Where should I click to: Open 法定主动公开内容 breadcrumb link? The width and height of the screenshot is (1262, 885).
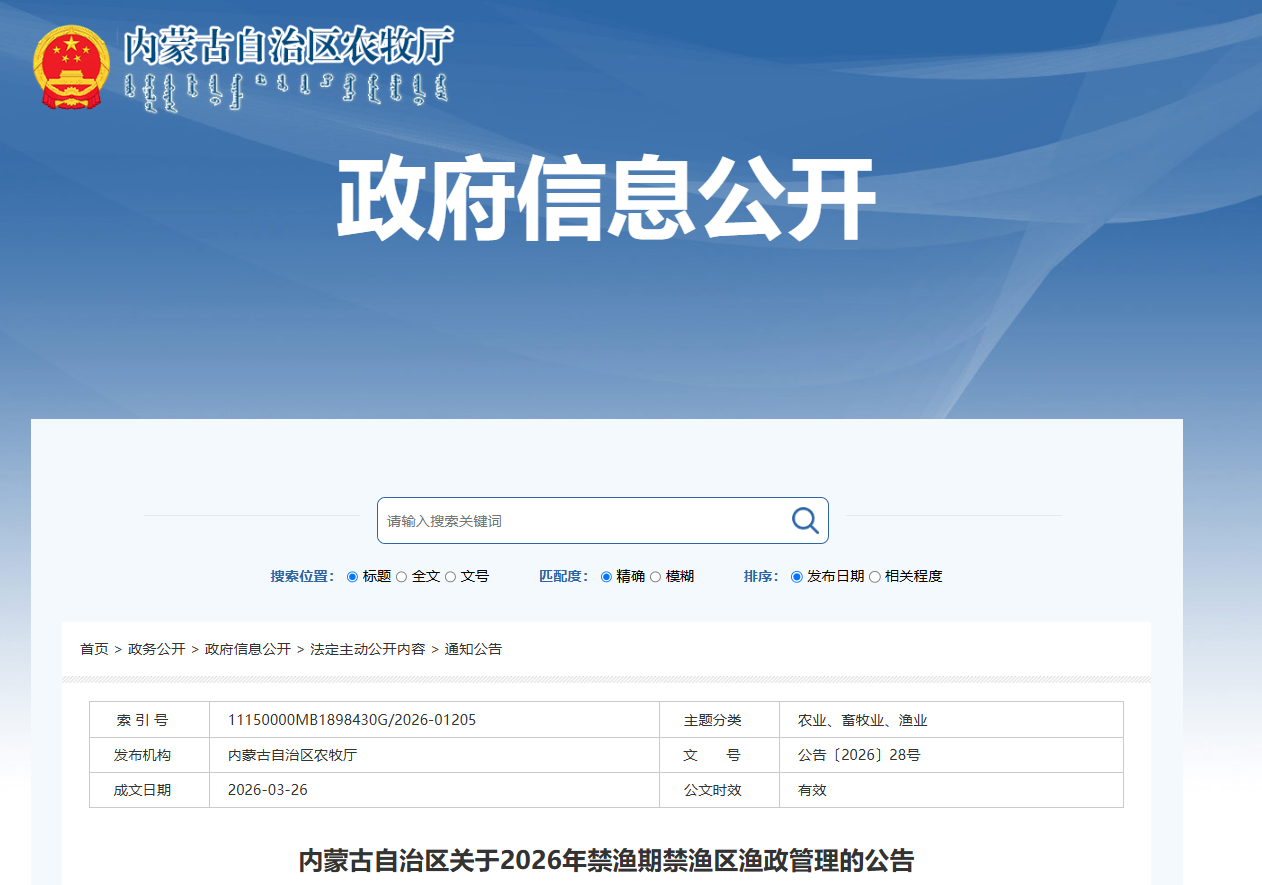[x=367, y=649]
